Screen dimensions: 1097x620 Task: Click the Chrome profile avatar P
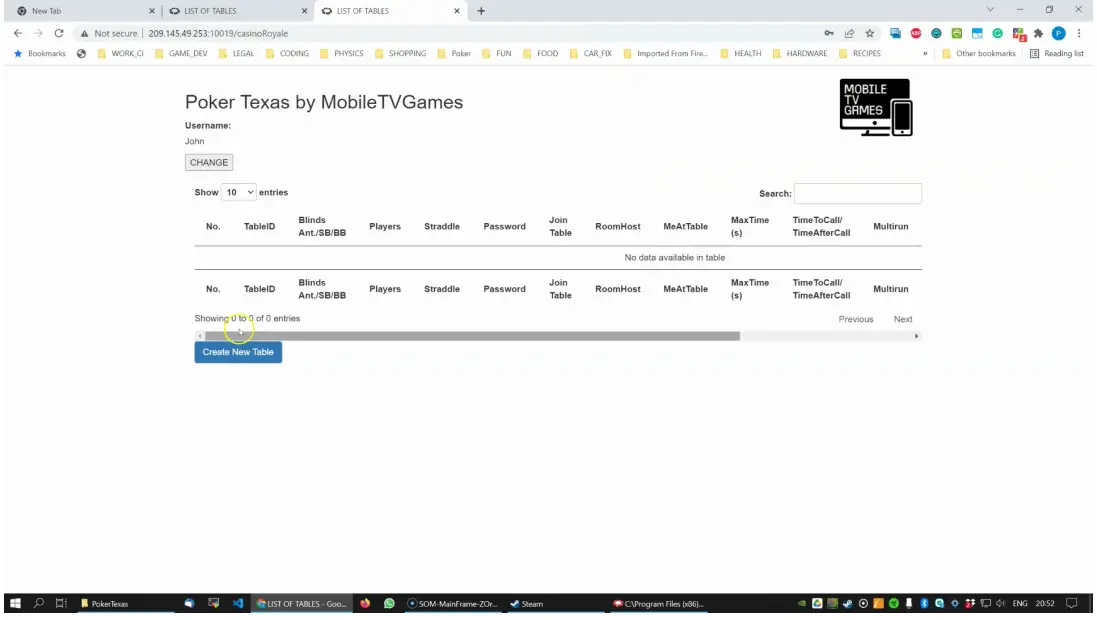(x=1057, y=33)
